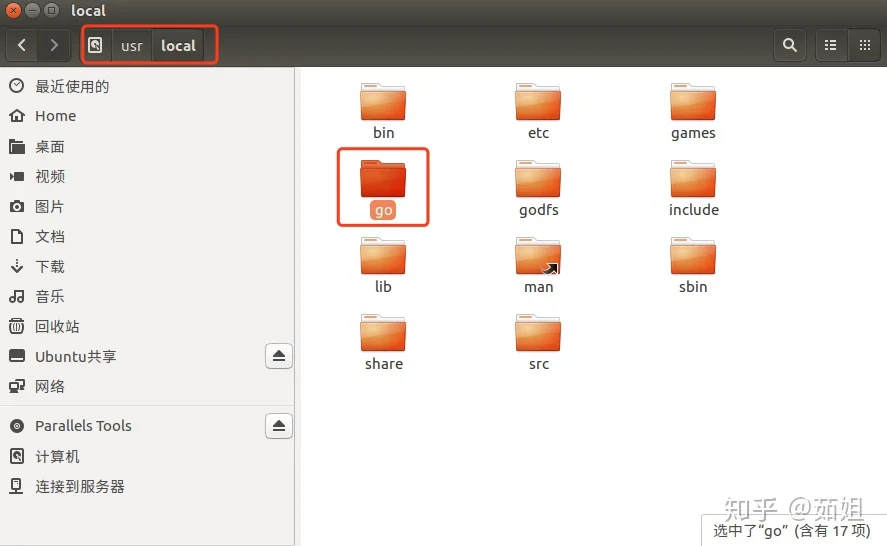The image size is (887, 546).
Task: Open 最近使用的 in sidebar
Action: [147, 86]
